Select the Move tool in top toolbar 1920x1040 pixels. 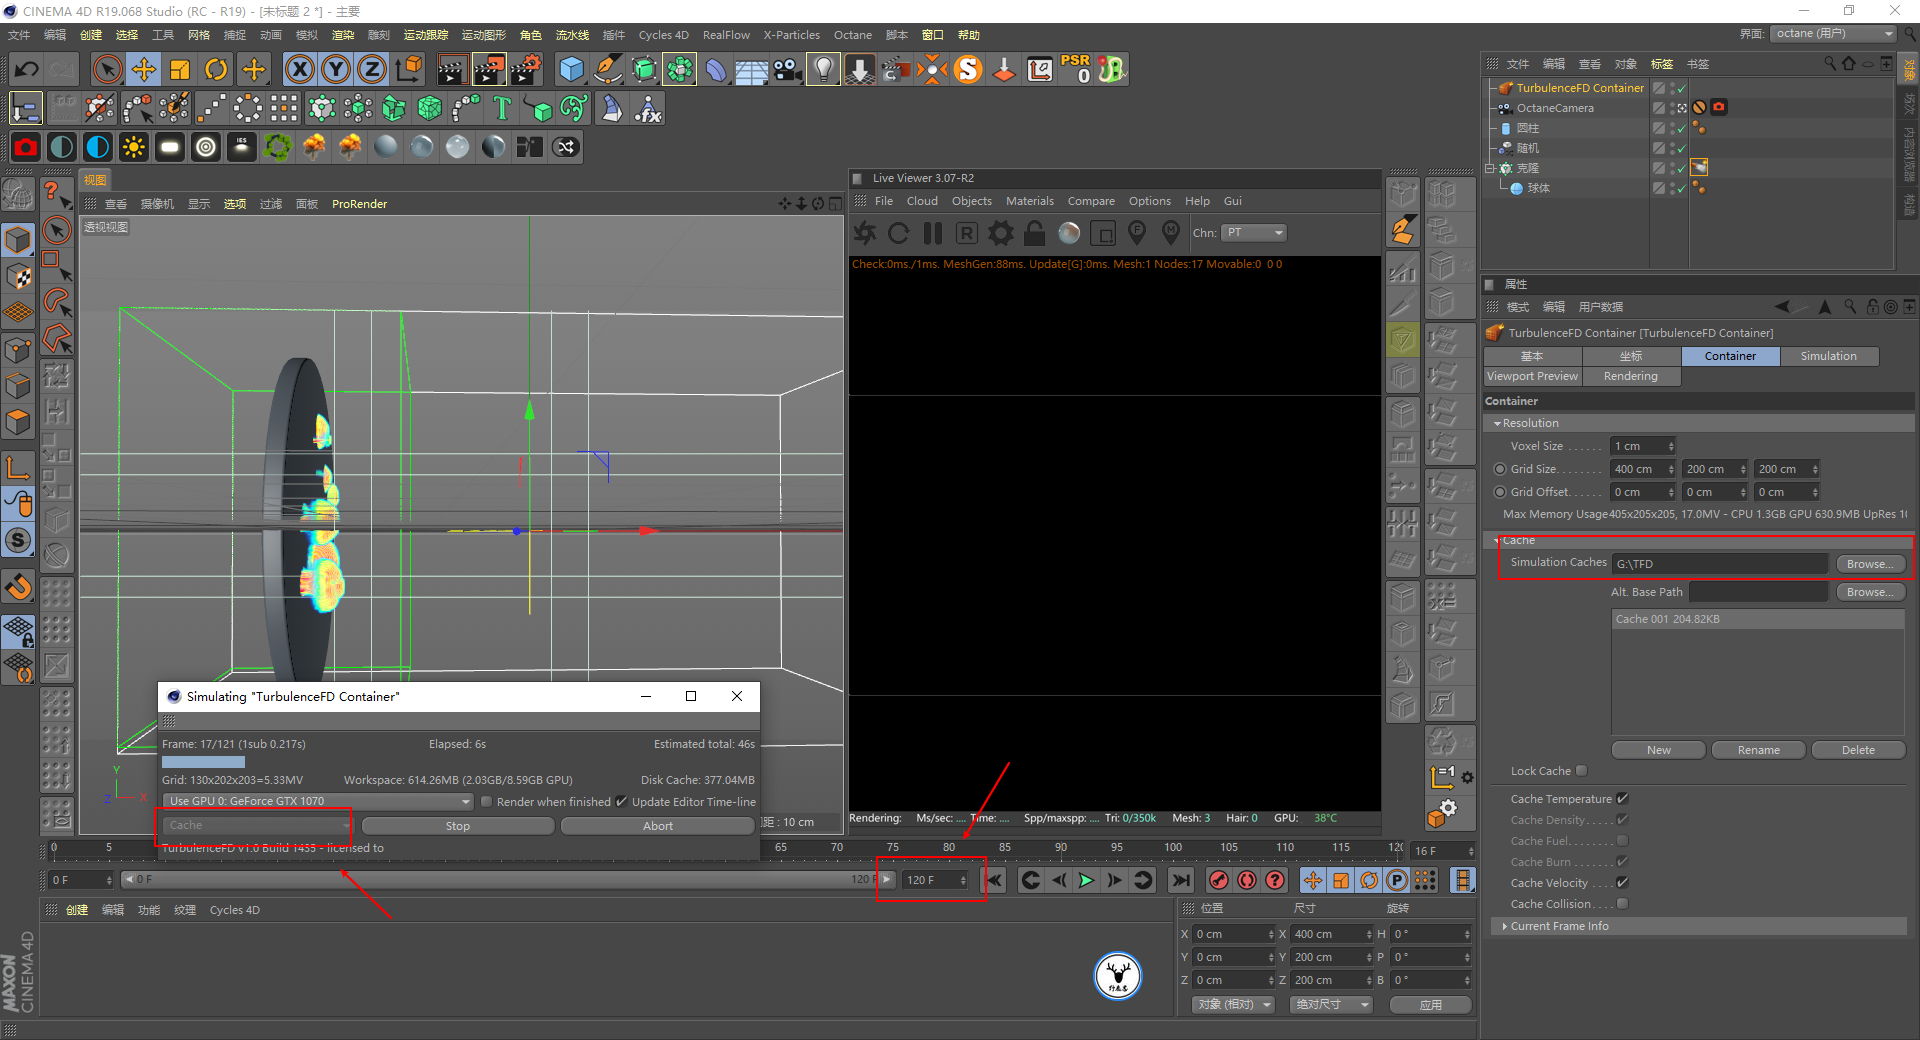pyautogui.click(x=144, y=69)
